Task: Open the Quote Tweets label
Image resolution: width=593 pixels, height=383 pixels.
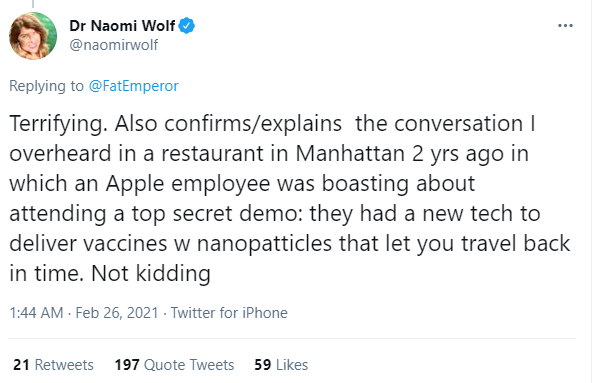Action: 189,365
